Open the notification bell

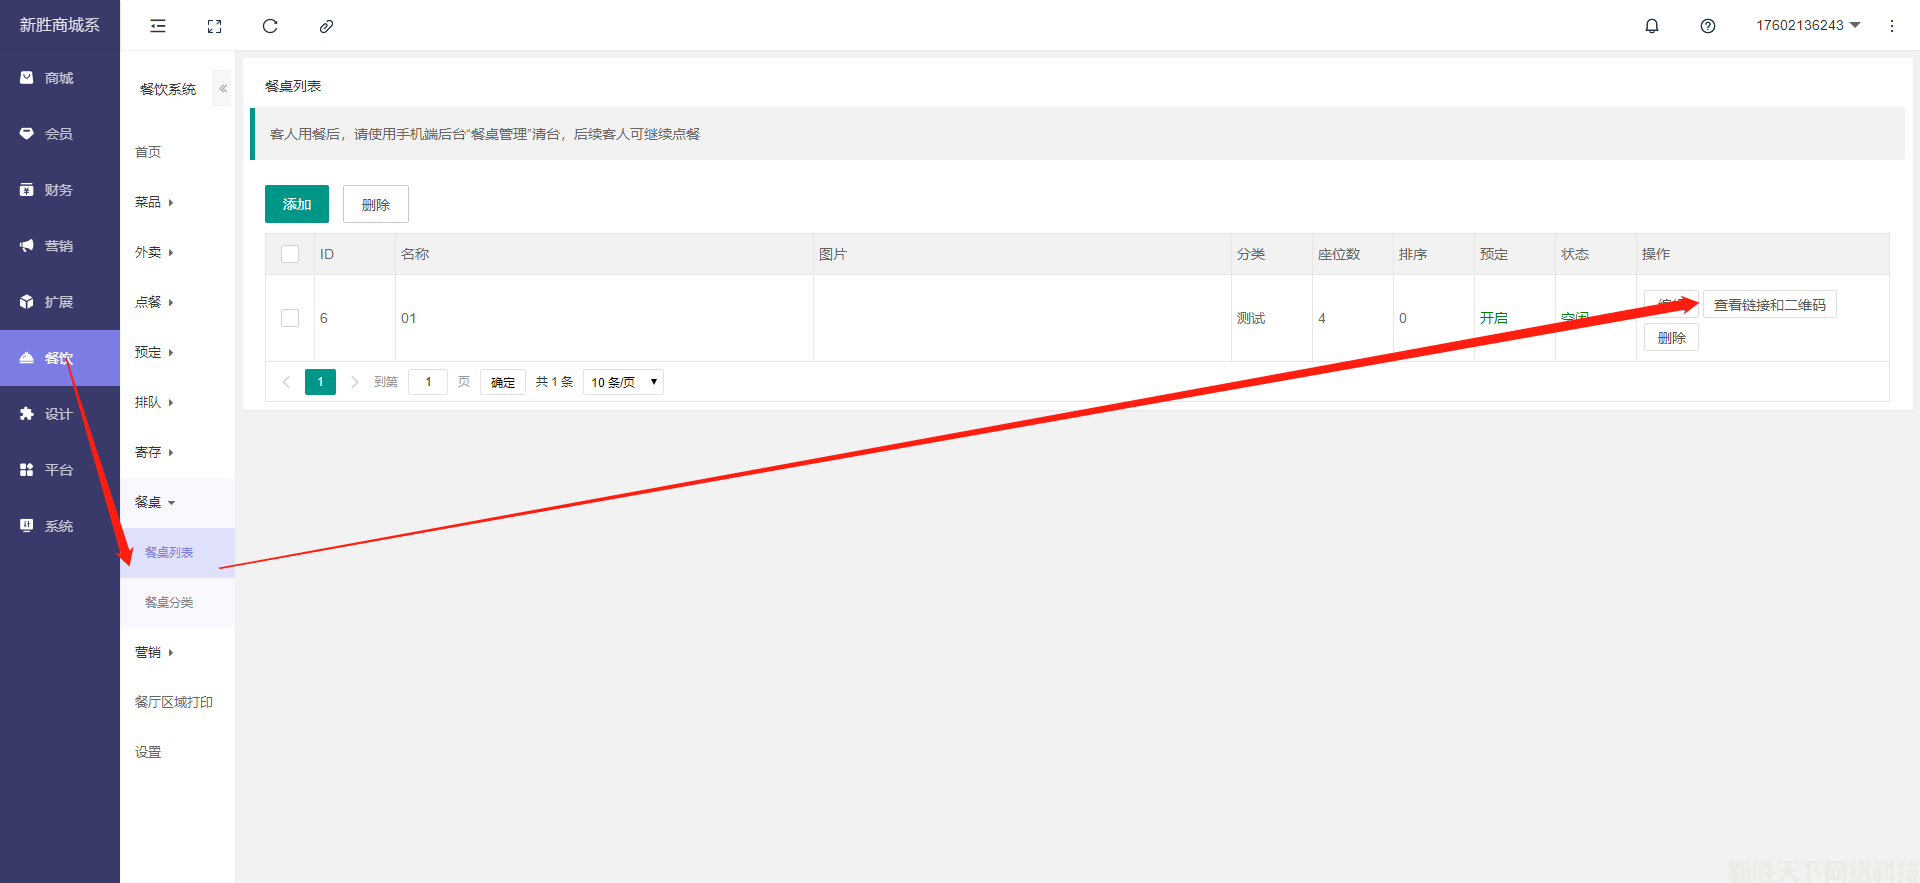point(1652,26)
